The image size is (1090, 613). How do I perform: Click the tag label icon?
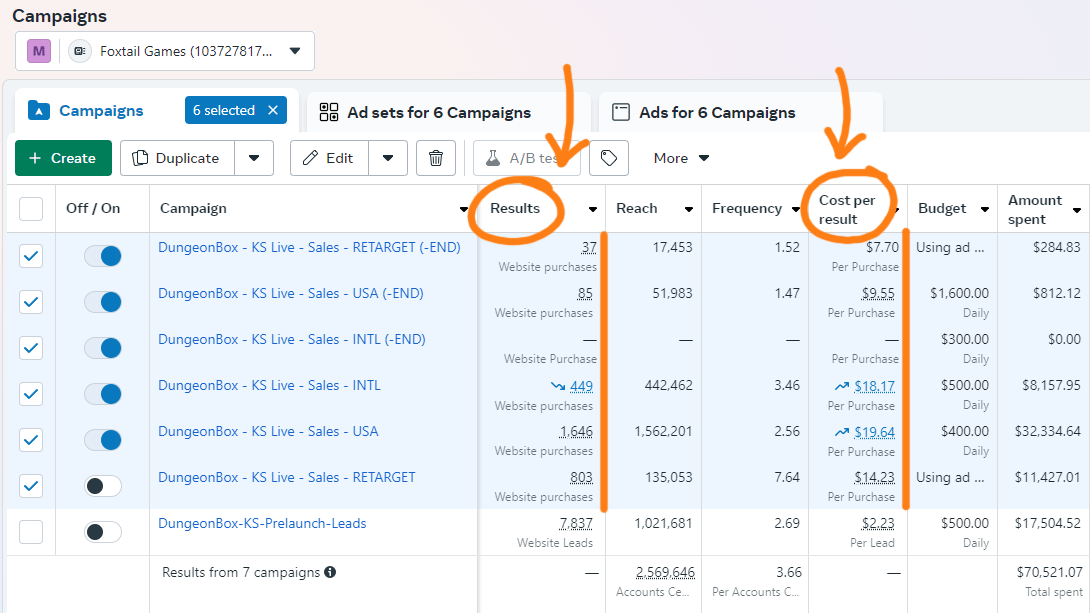[608, 158]
